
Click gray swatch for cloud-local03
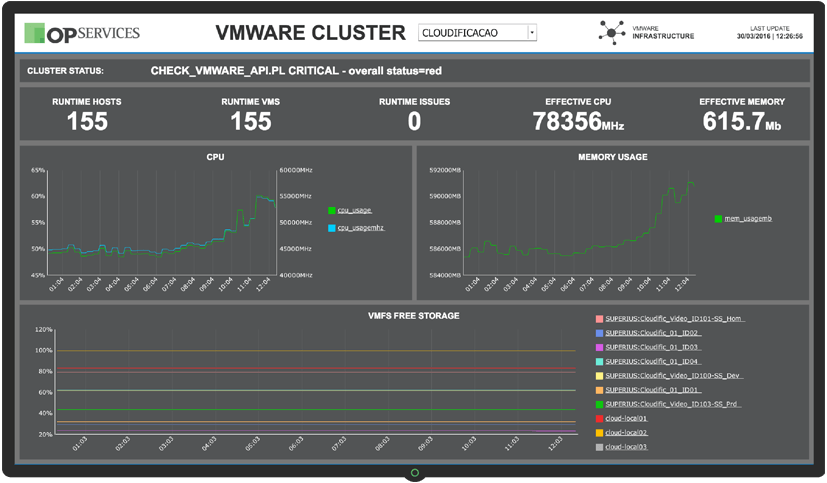click(599, 447)
